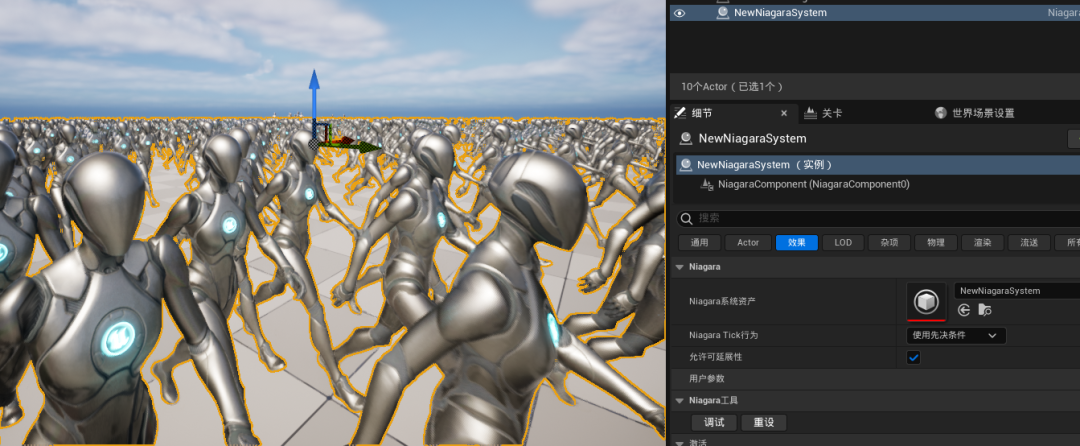Select the 杂项 filter button

click(x=889, y=242)
